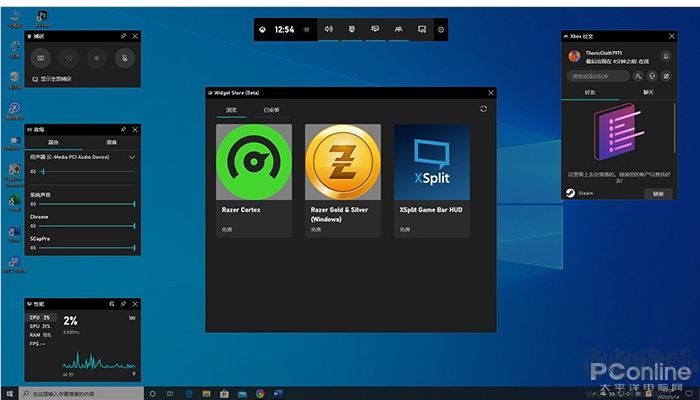Close the Widget Store window
The width and height of the screenshot is (700, 400).
(x=491, y=93)
